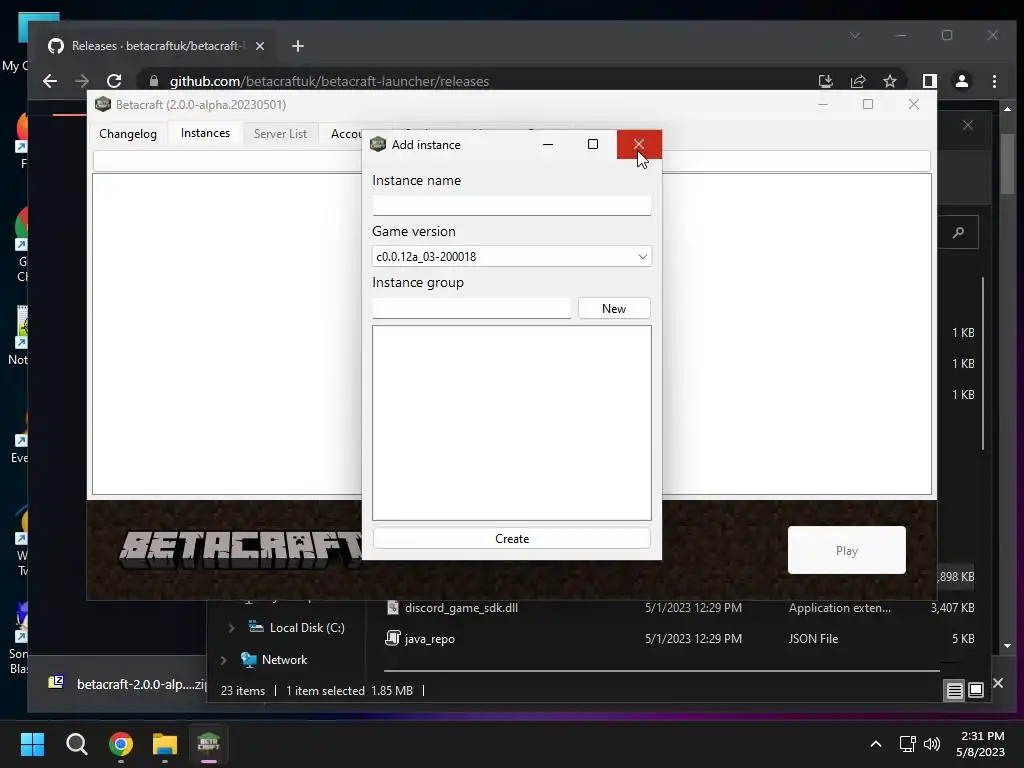The height and width of the screenshot is (768, 1024).
Task: Open the network tray icon
Action: tap(907, 744)
